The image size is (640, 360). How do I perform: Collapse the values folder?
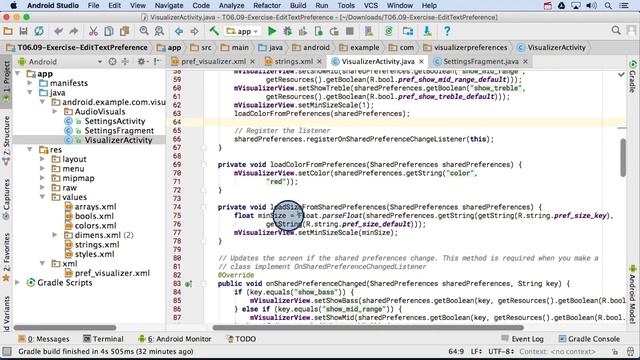(42, 197)
